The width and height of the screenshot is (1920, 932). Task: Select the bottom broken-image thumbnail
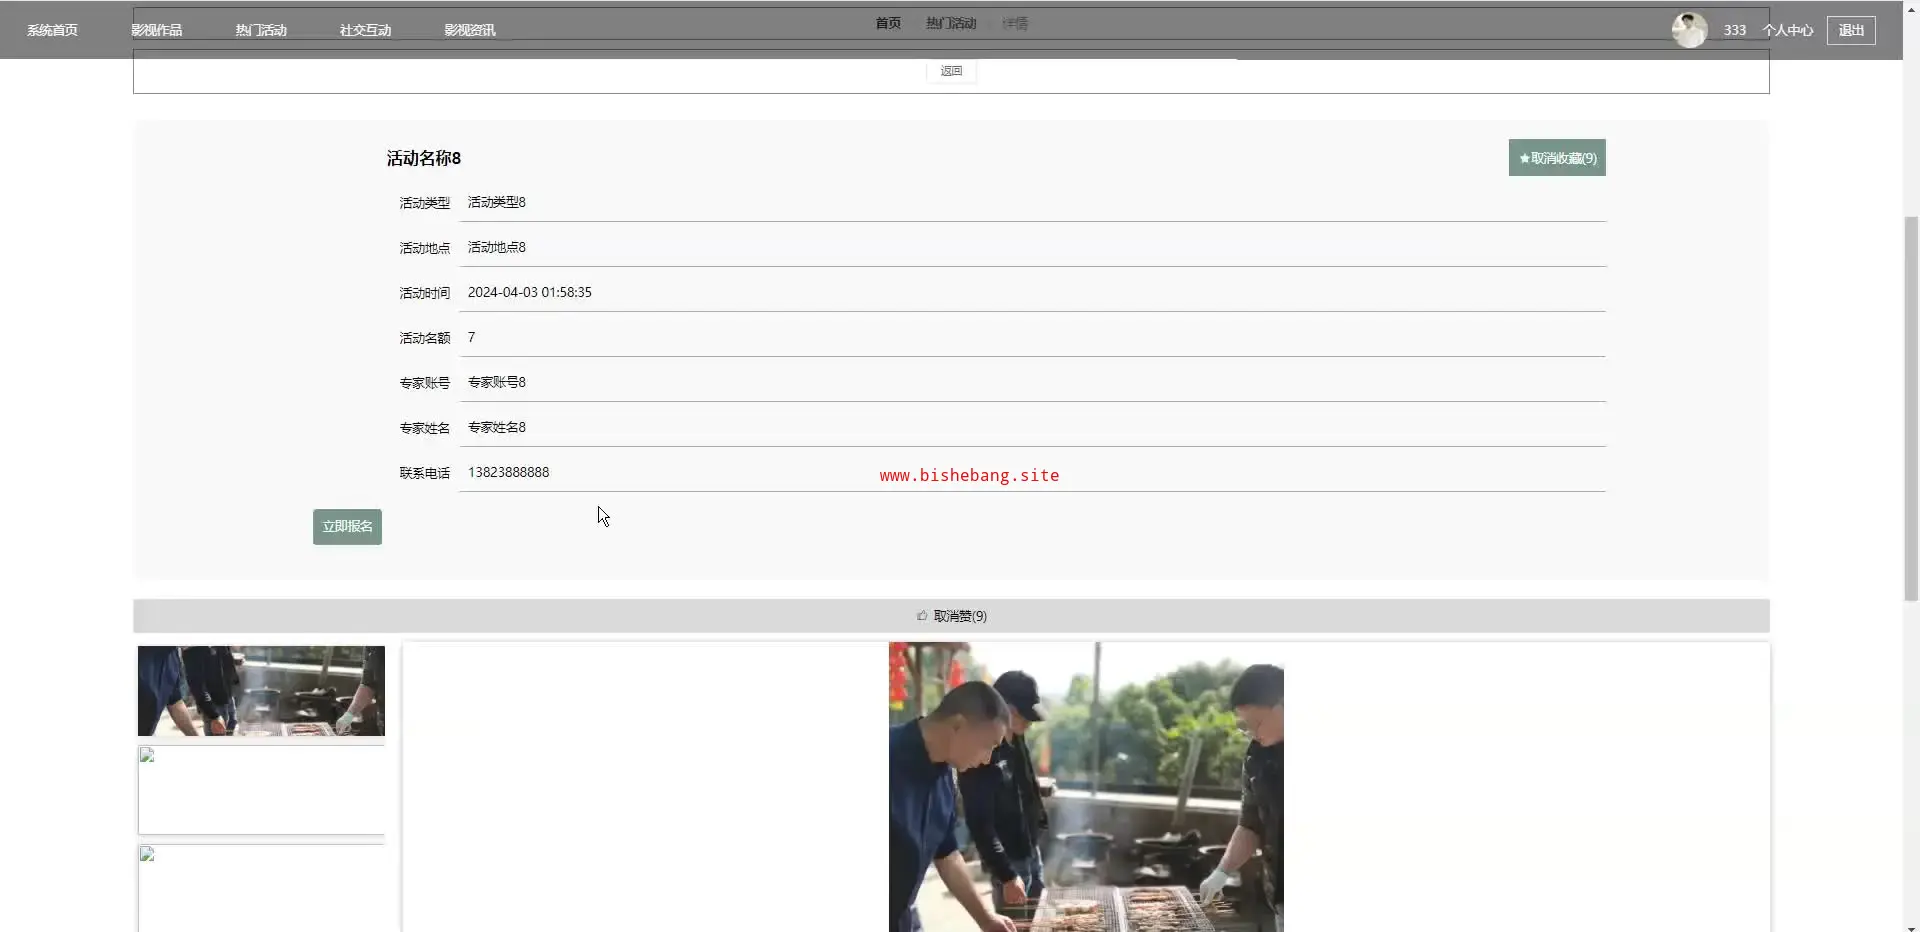click(261, 888)
